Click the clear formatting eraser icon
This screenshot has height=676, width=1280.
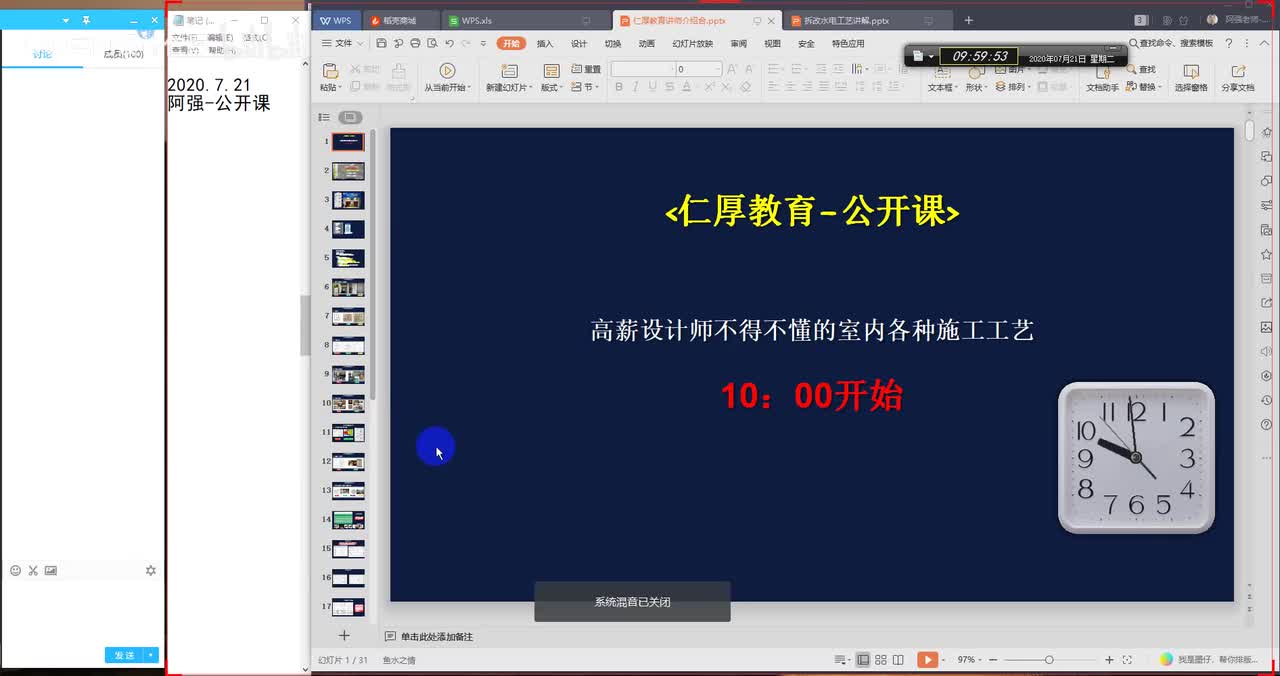click(745, 87)
